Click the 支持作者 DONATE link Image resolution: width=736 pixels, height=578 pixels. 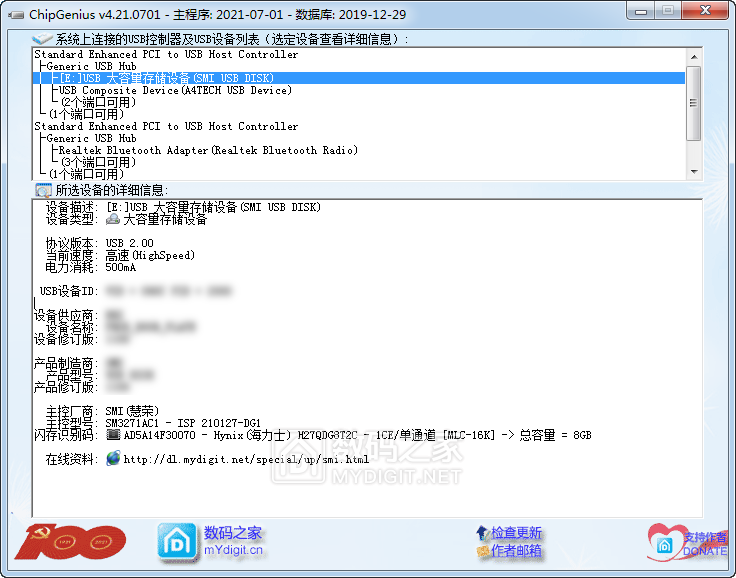point(705,544)
